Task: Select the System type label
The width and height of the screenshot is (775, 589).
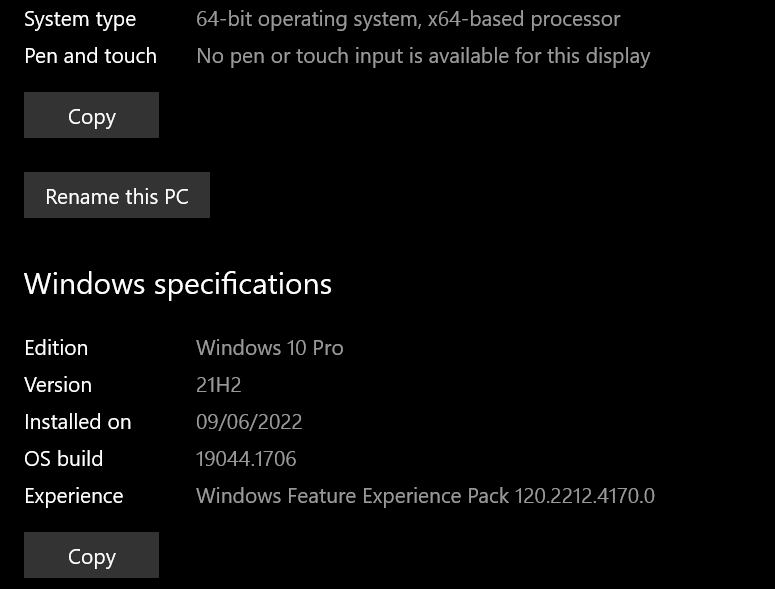Action: point(80,19)
